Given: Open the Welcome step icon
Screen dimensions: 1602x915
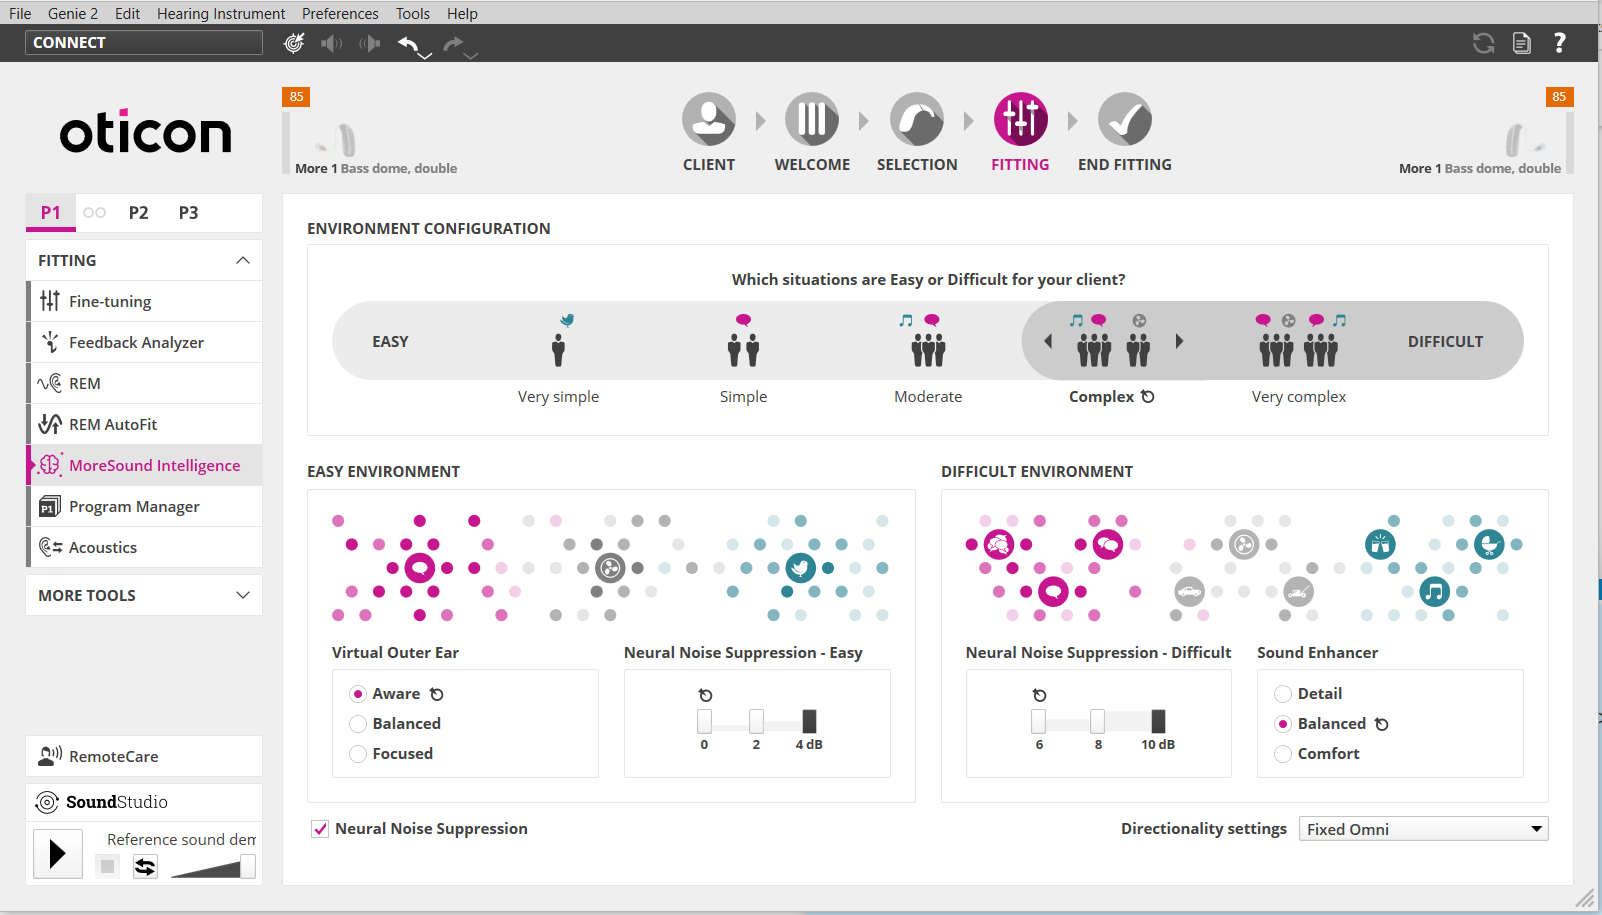Looking at the screenshot, I should click(811, 120).
